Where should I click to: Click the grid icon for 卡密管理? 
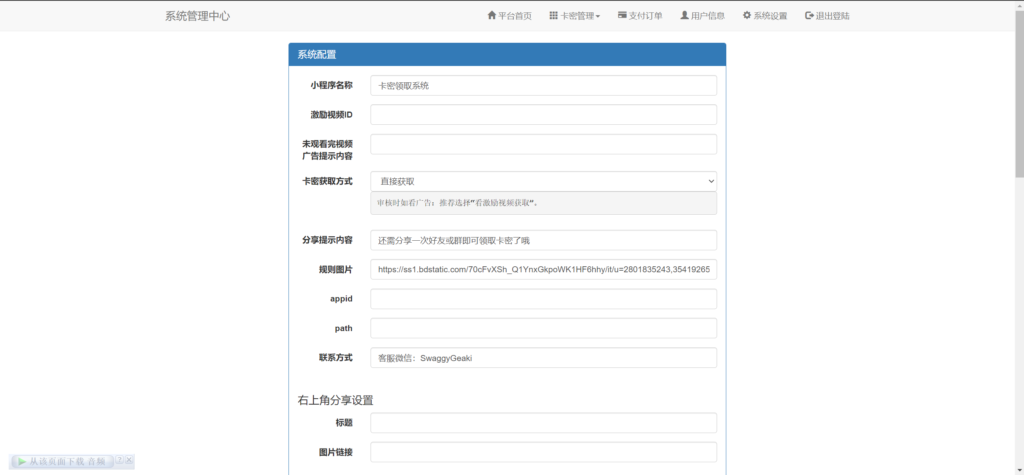[554, 16]
